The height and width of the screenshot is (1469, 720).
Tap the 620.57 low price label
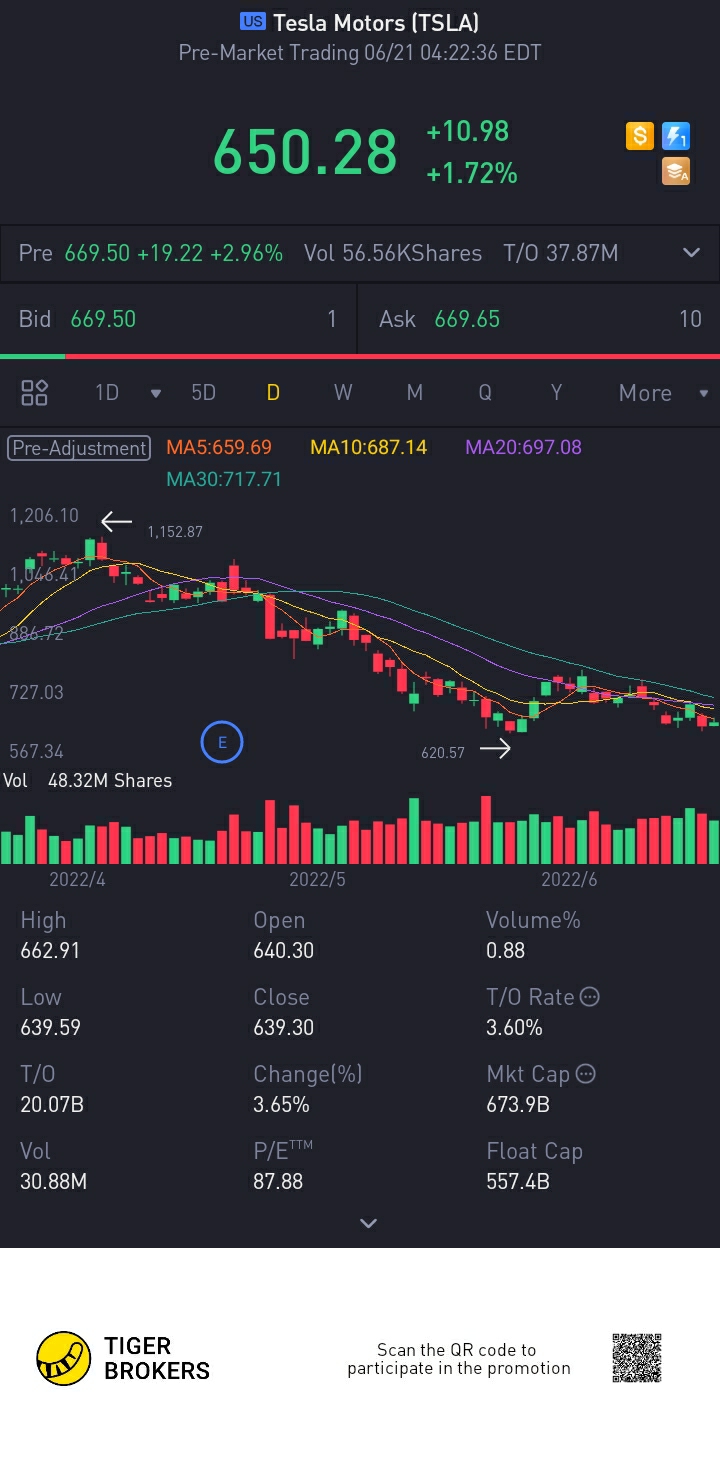pyautogui.click(x=443, y=752)
